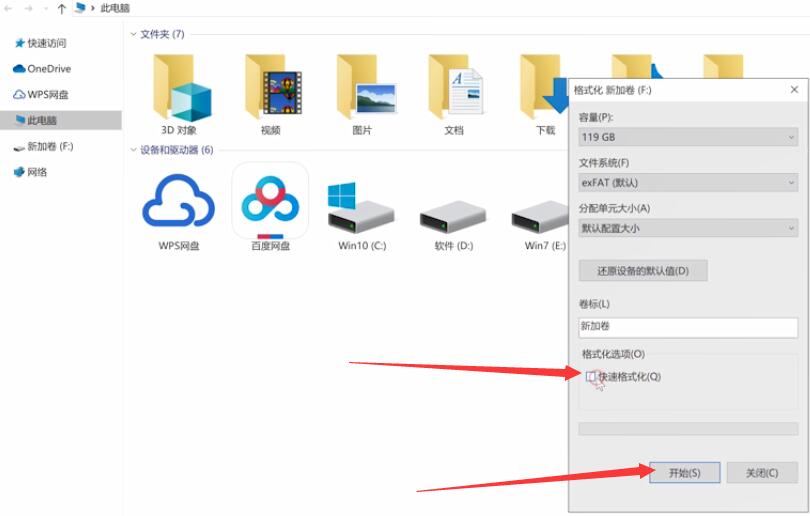Enable the 快速格式化(Q) checkbox
This screenshot has height=516, width=810.
591,377
